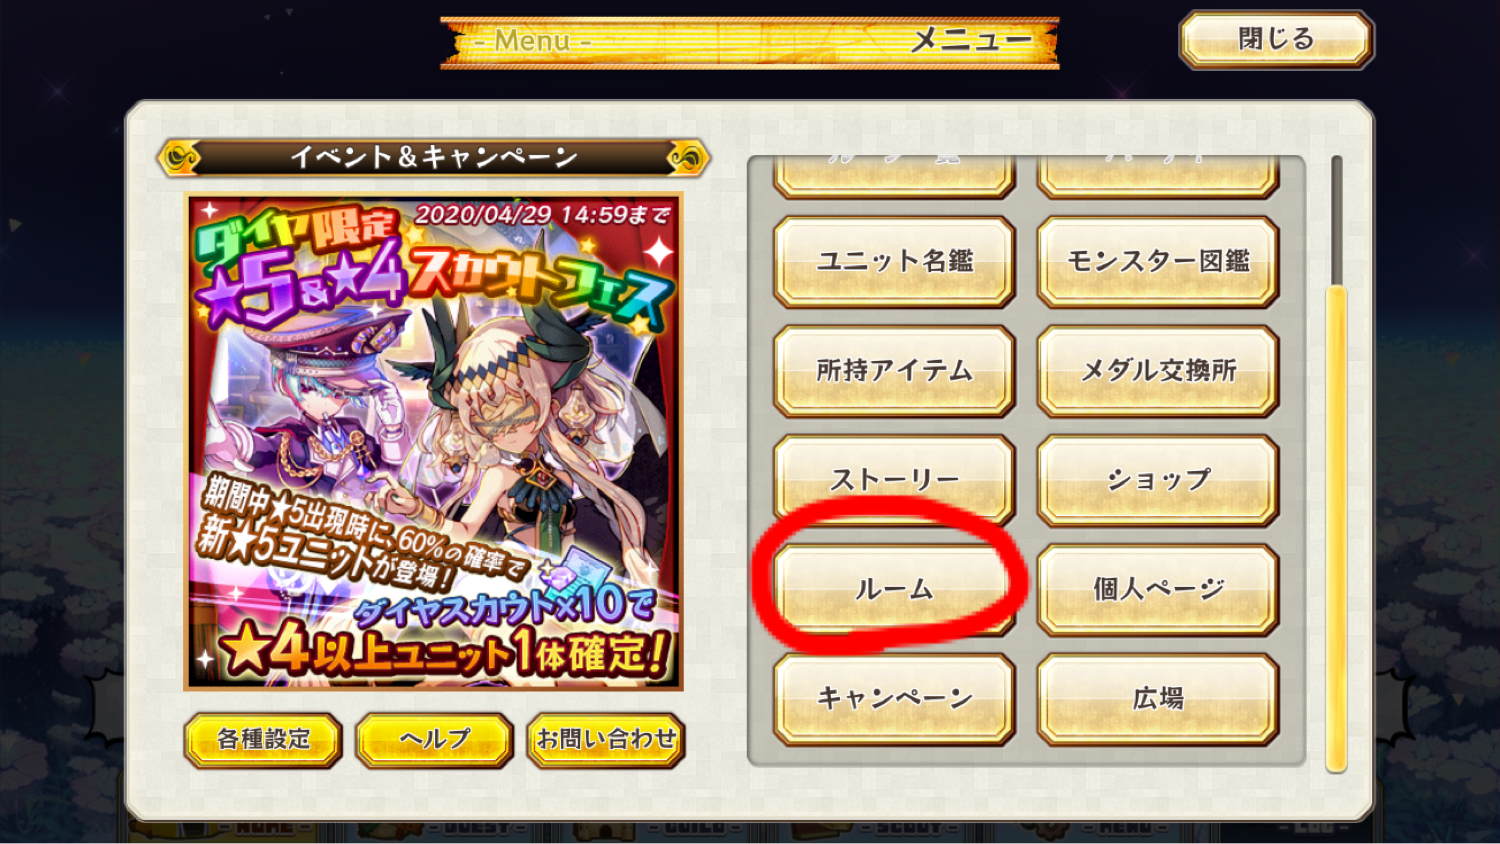This screenshot has height=844, width=1500.
Task: Tap the cut-off button above モンスター図鑑
Action: coord(1158,176)
